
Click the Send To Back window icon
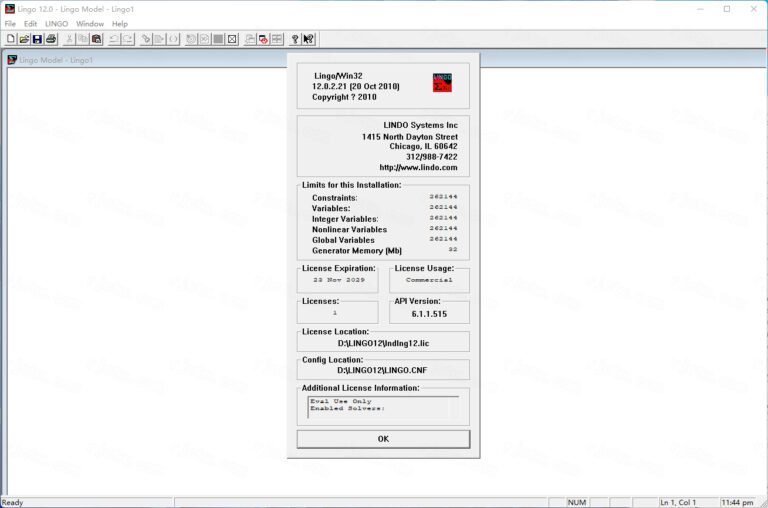pos(250,39)
